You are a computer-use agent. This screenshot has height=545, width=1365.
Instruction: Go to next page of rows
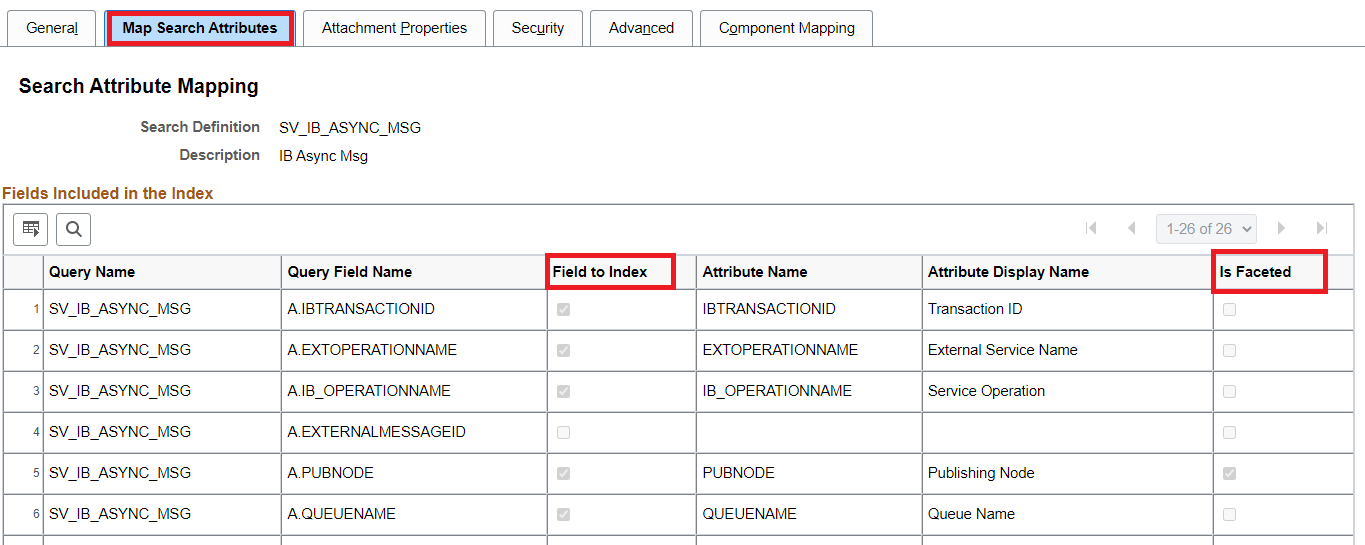1281,229
